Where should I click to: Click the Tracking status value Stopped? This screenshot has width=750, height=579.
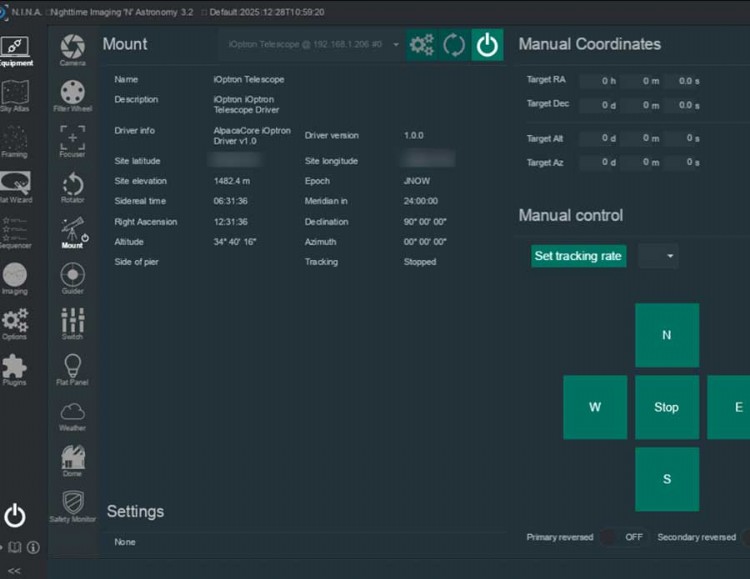pos(420,262)
